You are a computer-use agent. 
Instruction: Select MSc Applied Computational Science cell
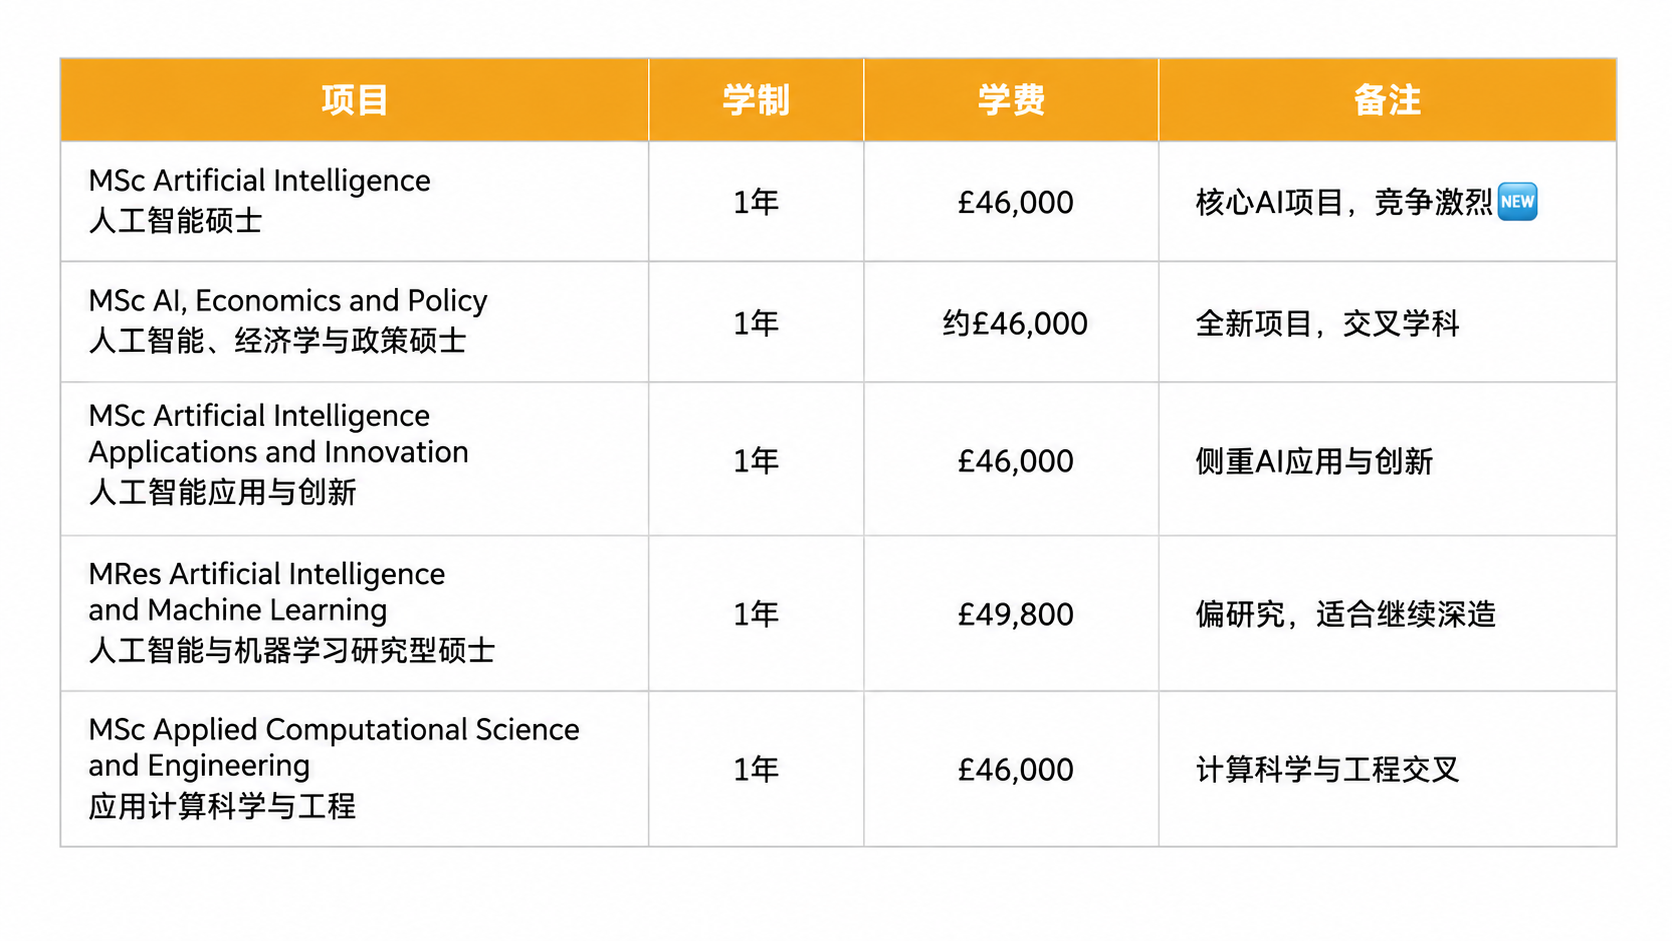(x=355, y=769)
